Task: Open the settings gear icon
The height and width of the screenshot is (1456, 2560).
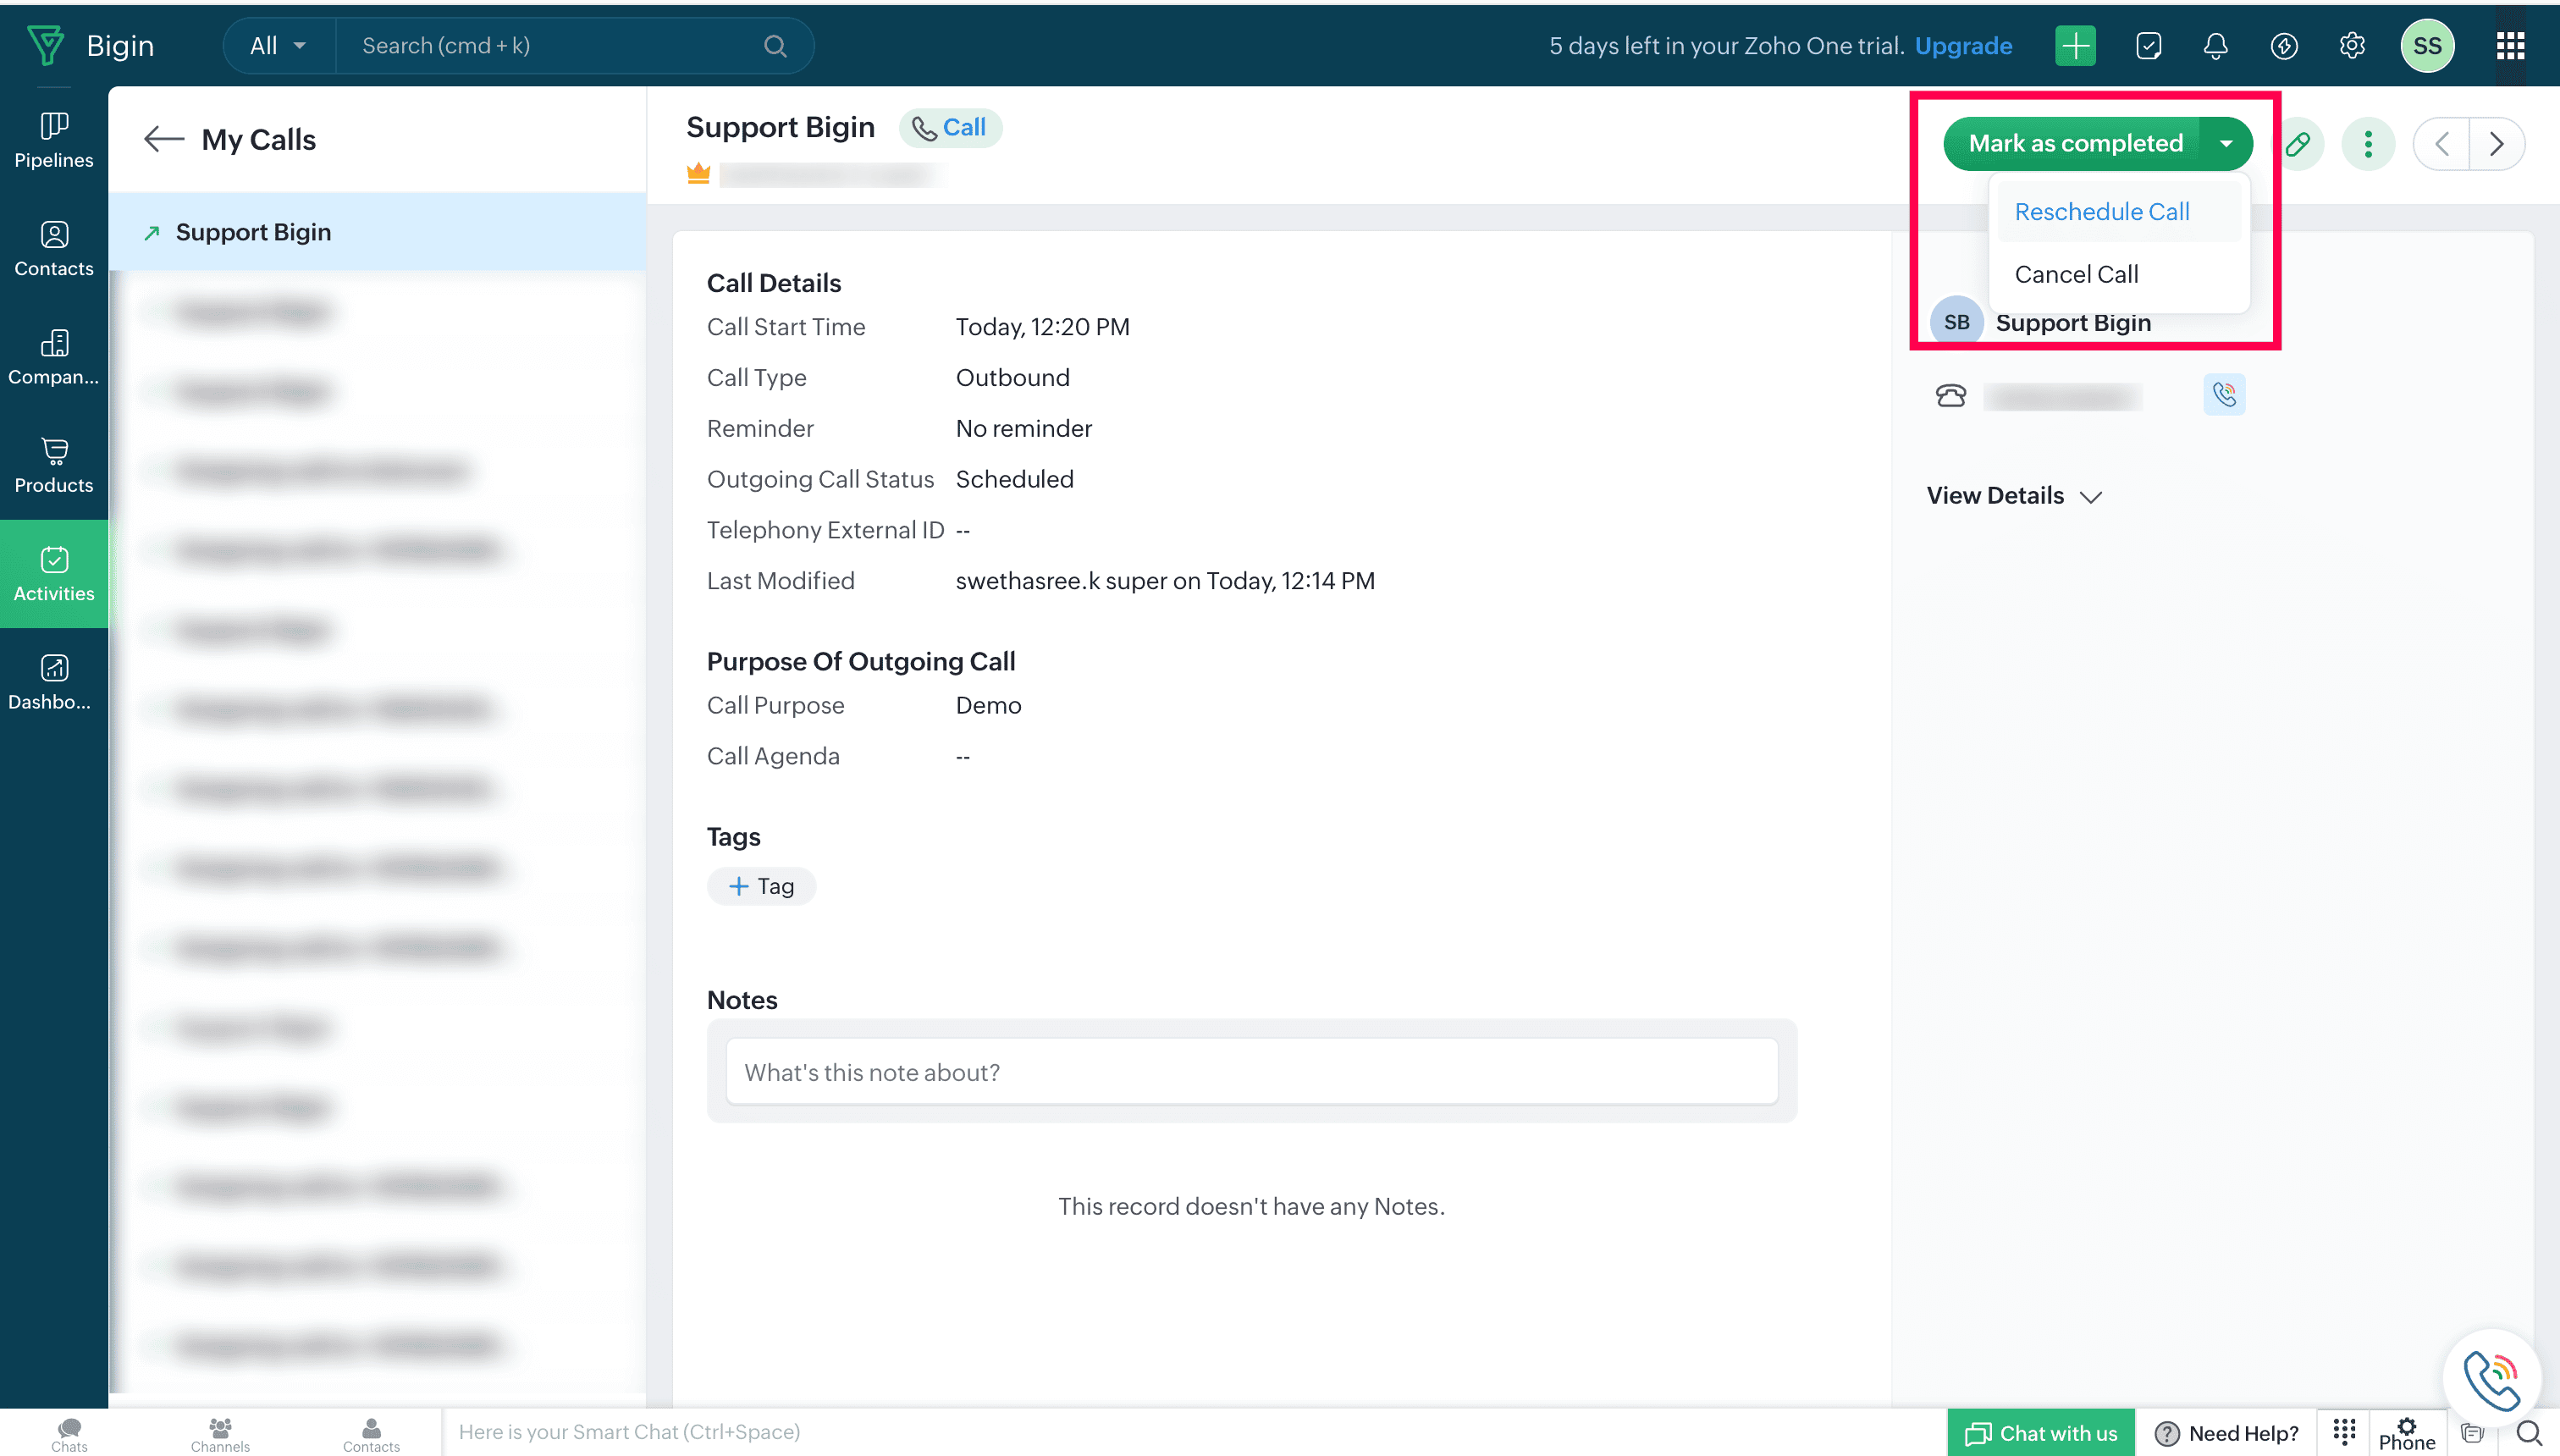Action: pyautogui.click(x=2352, y=46)
